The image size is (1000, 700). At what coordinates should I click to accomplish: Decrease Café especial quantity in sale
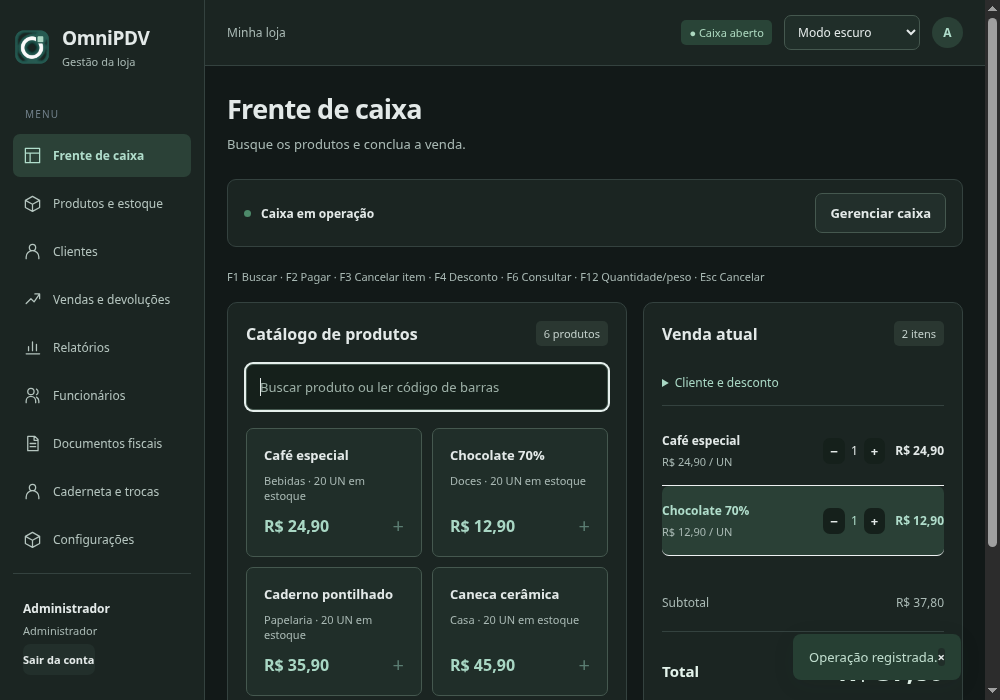point(834,451)
